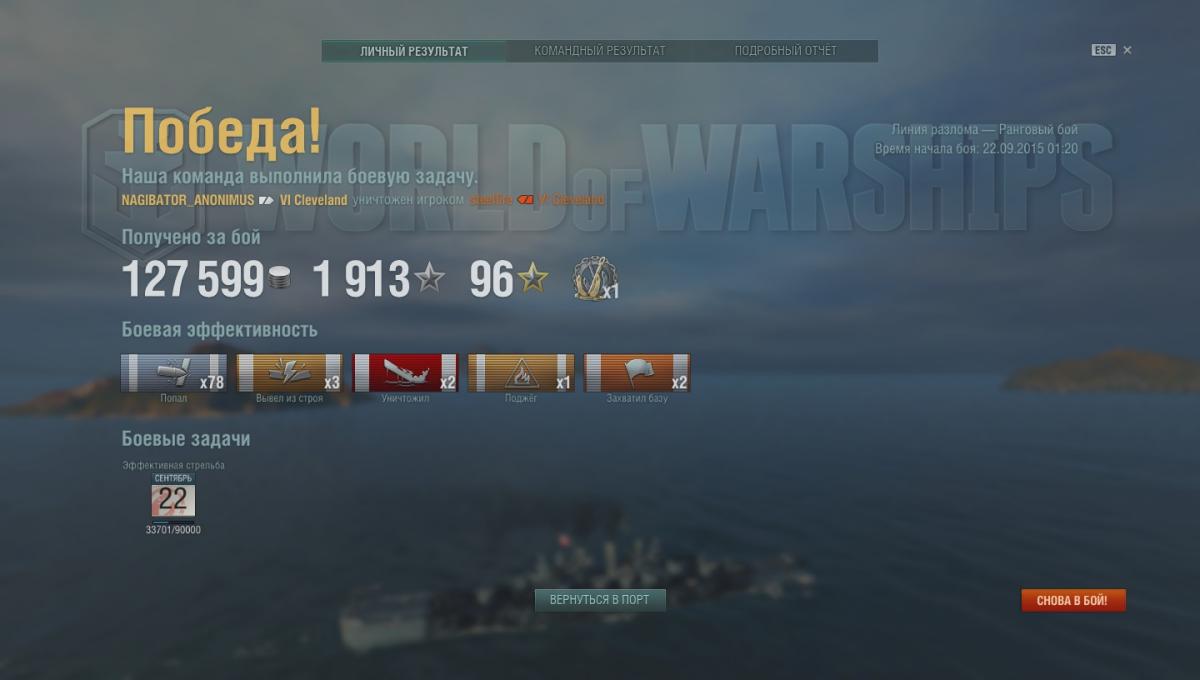
Task: Switch to Подробный отчёт tab
Action: tap(785, 51)
